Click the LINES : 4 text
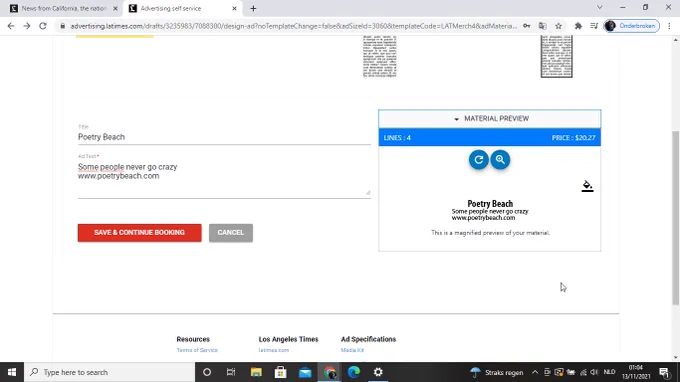 (397, 138)
